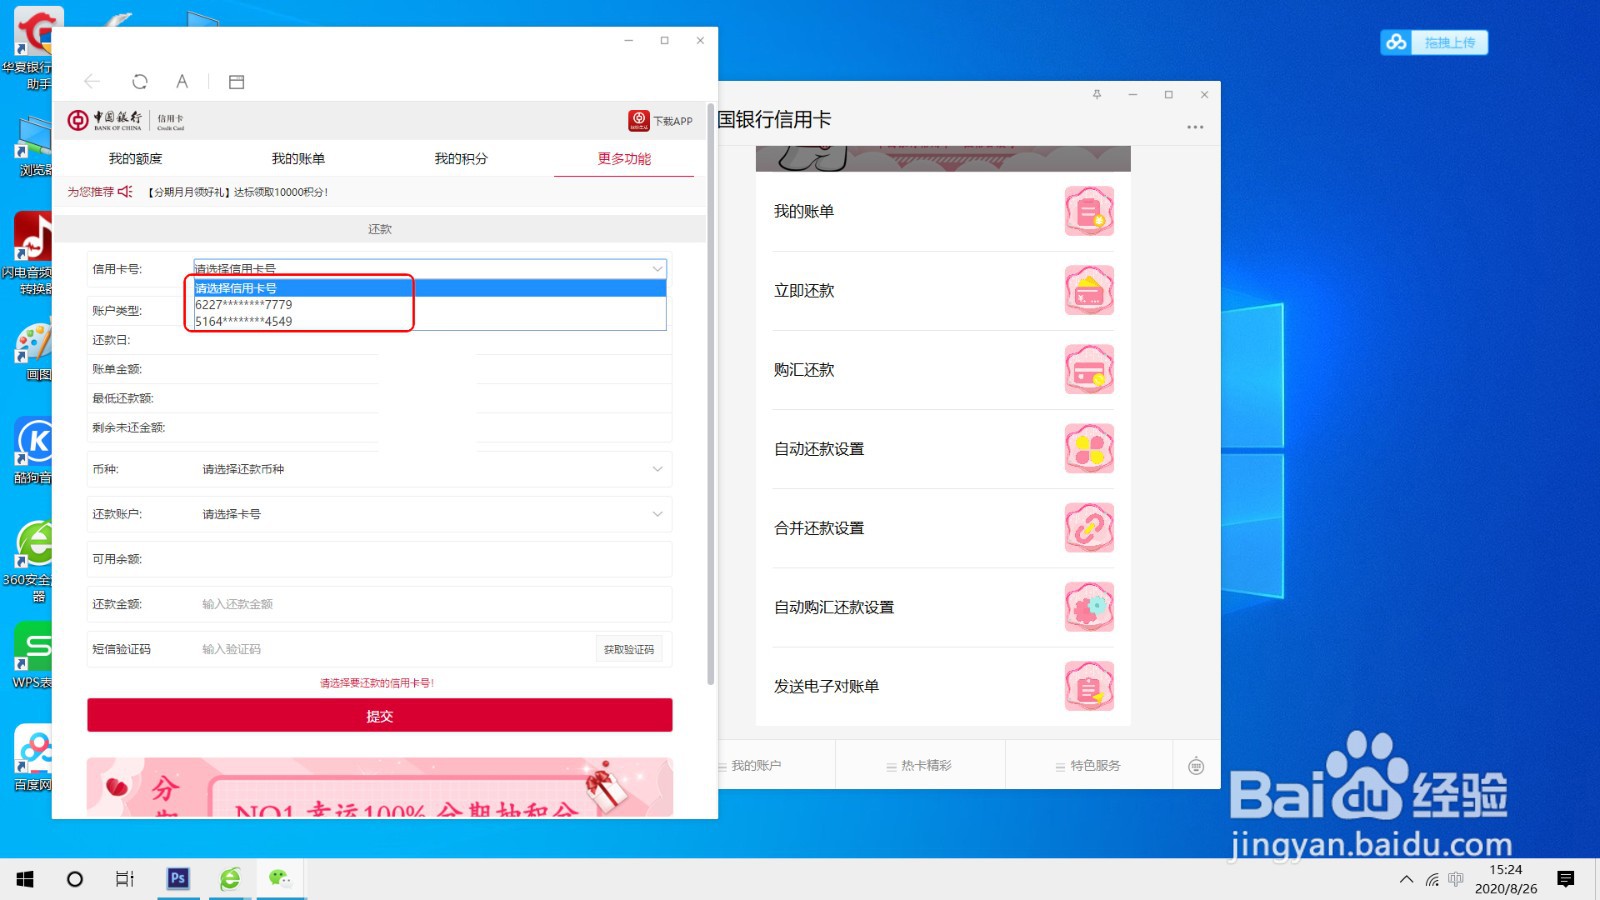Image resolution: width=1600 pixels, height=900 pixels.
Task: Click the 发送电子对账单 icon
Action: click(1089, 686)
